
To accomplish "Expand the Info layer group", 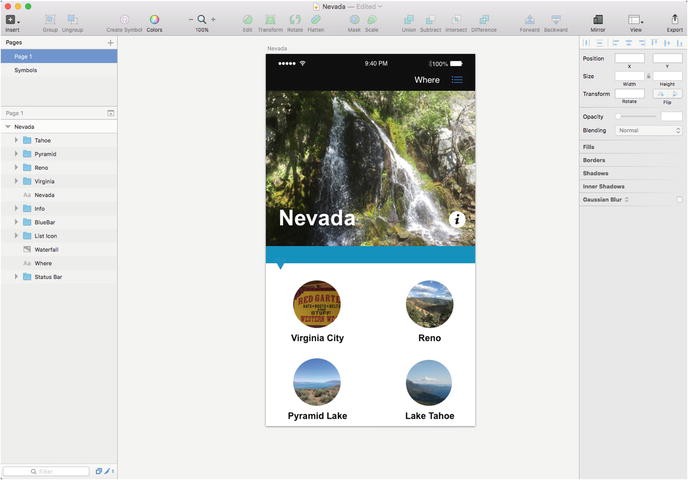I will click(x=16, y=208).
